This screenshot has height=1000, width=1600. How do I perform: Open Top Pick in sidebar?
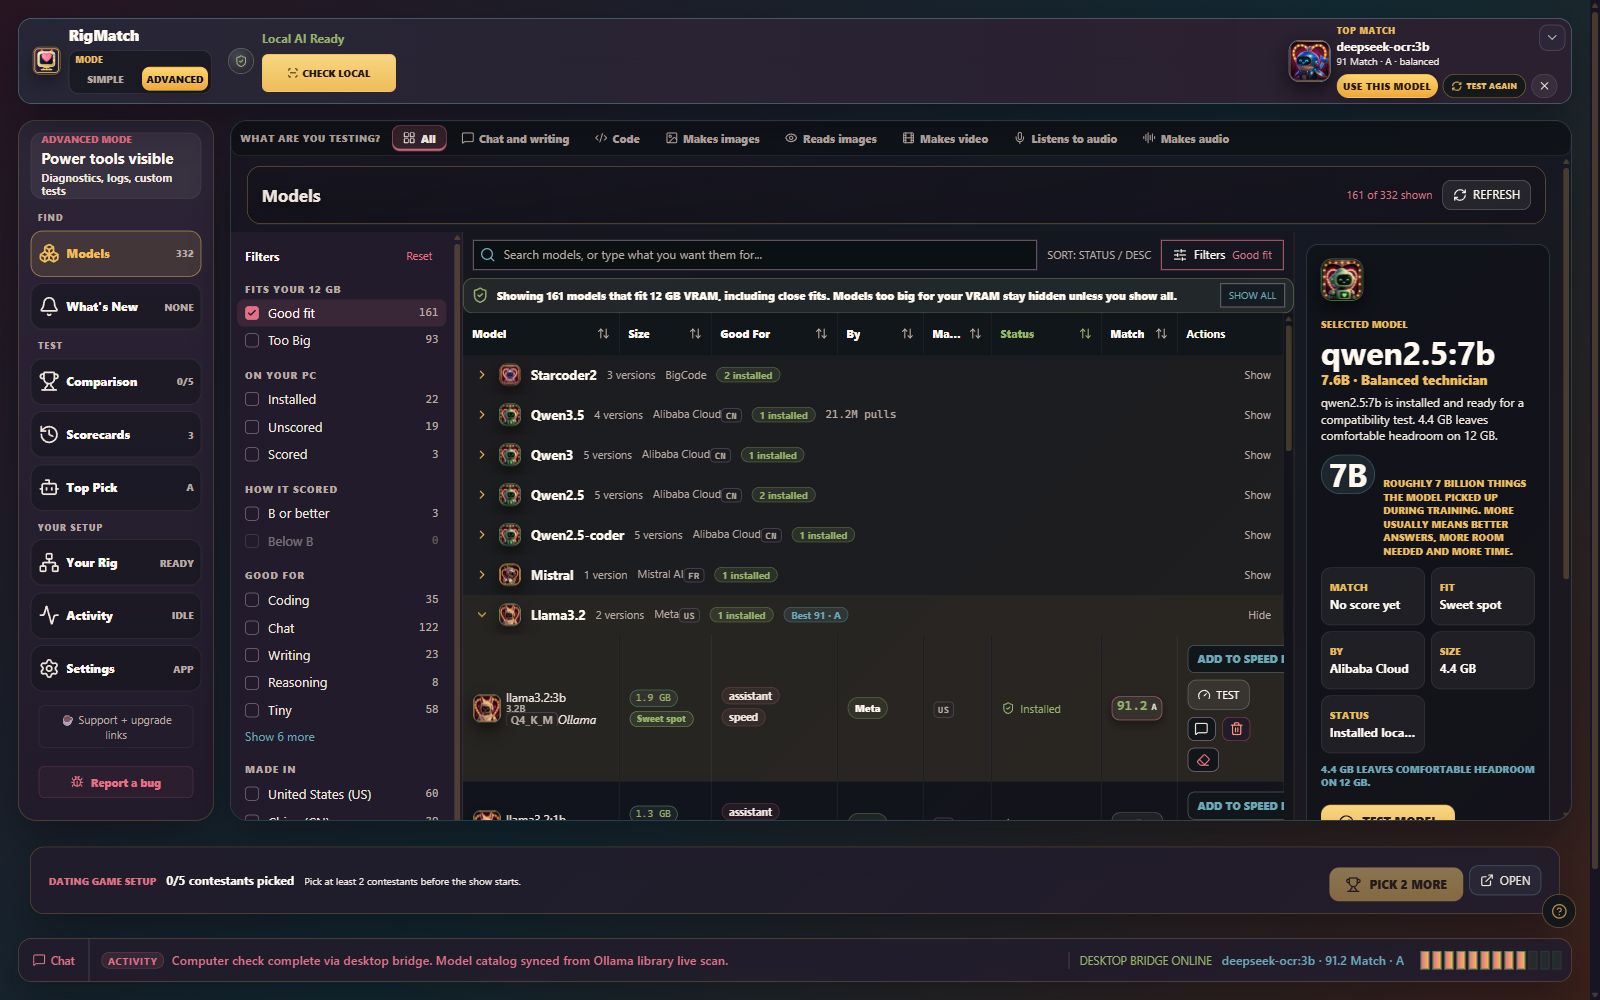click(x=116, y=488)
